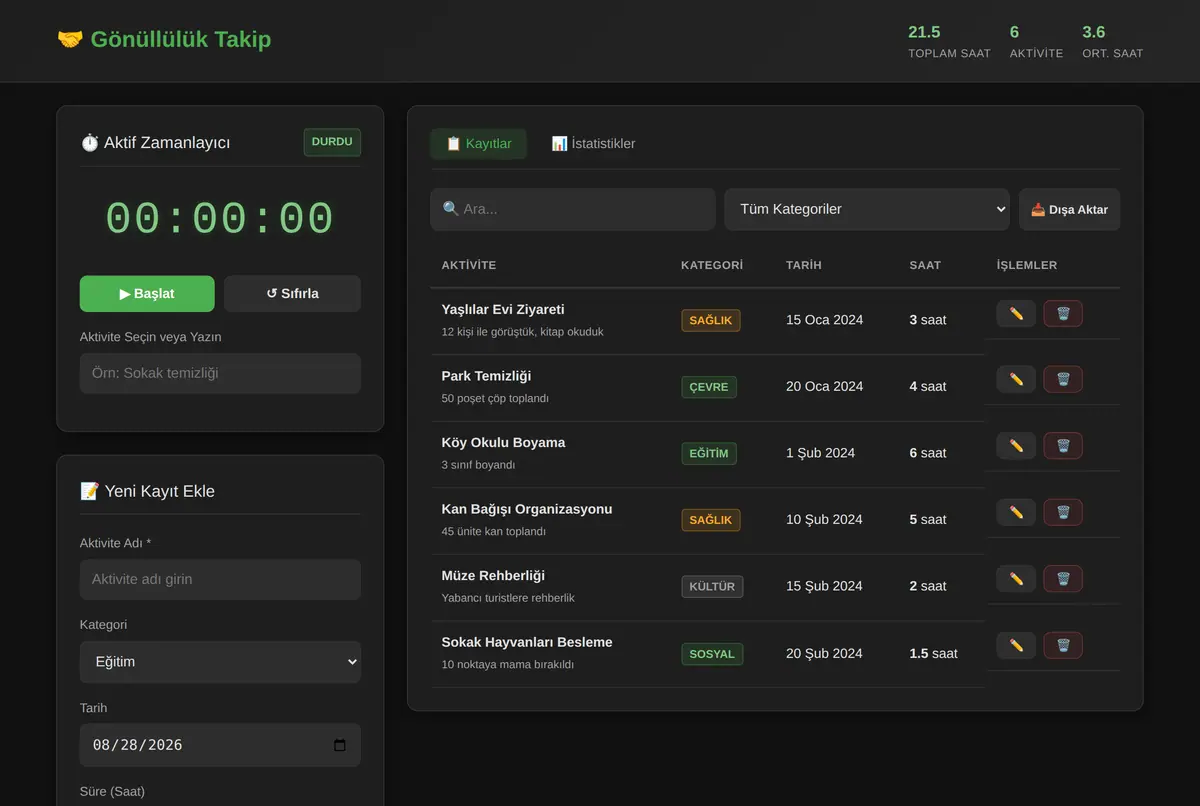Open the calendar picker in Tarih field
This screenshot has height=806, width=1200.
339,745
